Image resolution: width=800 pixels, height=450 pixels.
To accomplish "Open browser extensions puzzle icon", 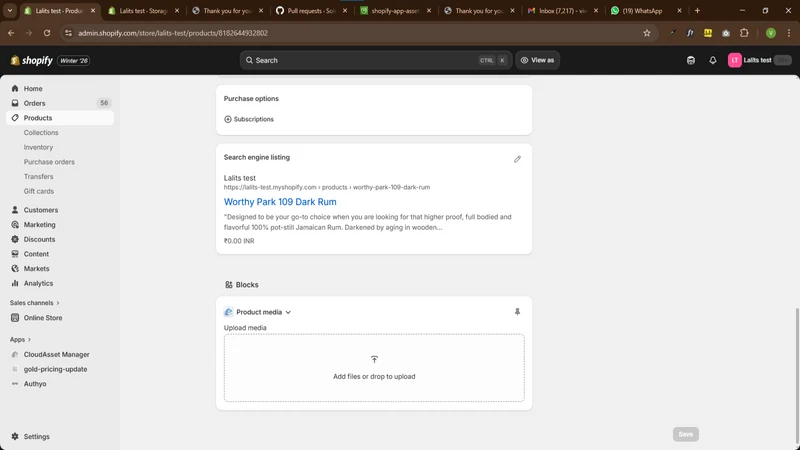I will [744, 33].
